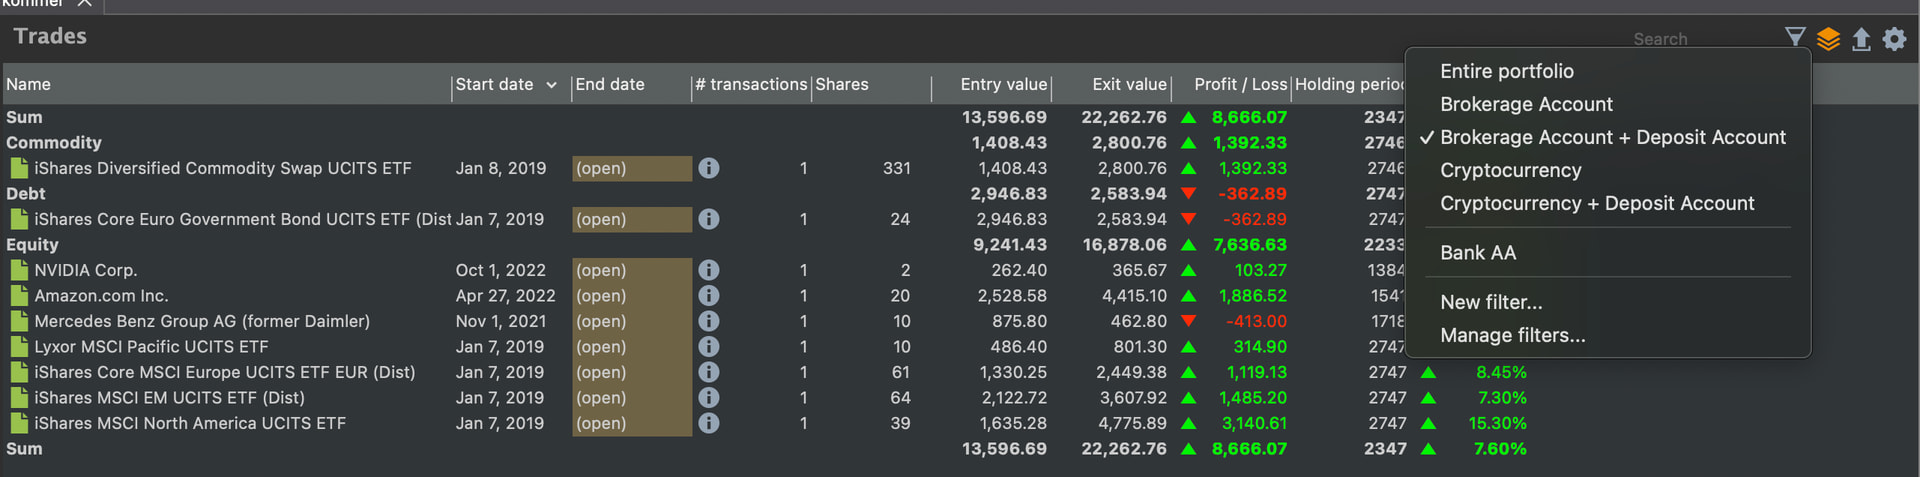Open the filter funnel icon in toolbar

[1795, 38]
